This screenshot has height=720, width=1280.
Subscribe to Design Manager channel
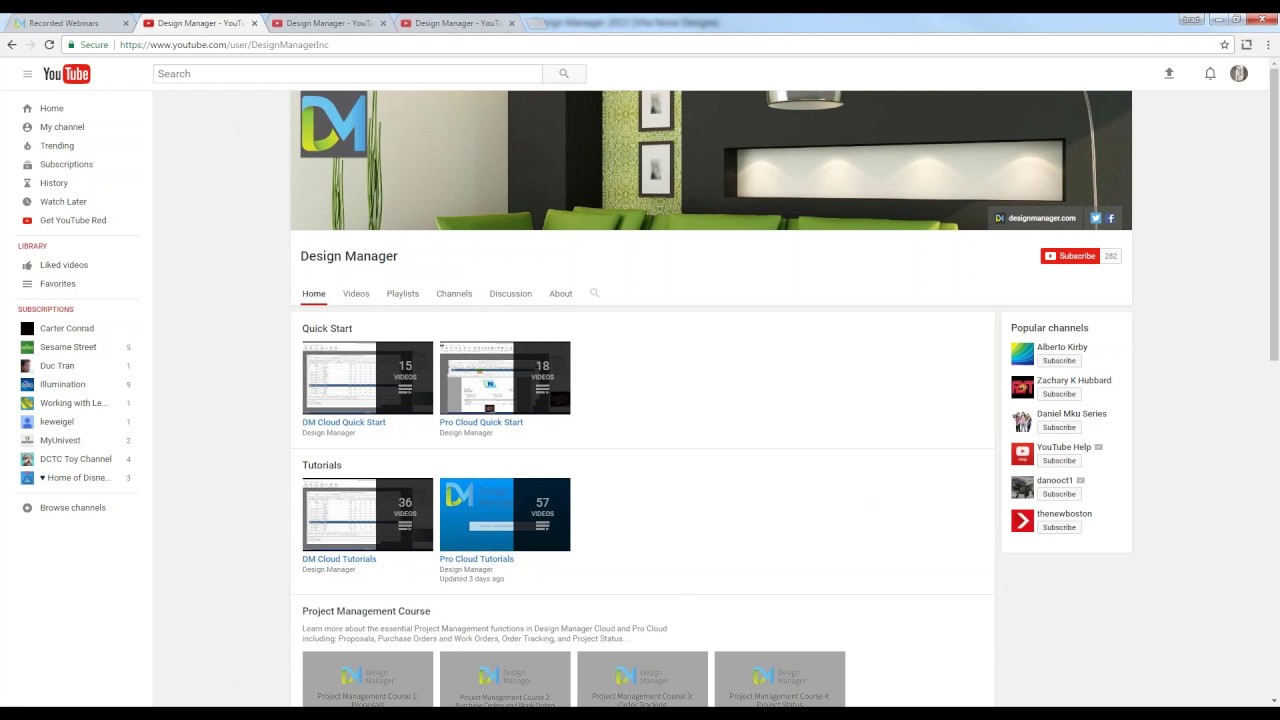[1070, 256]
